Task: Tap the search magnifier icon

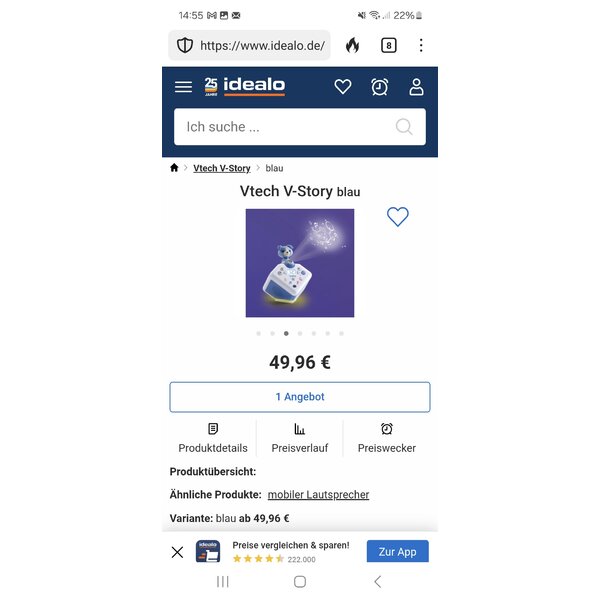Action: 404,127
